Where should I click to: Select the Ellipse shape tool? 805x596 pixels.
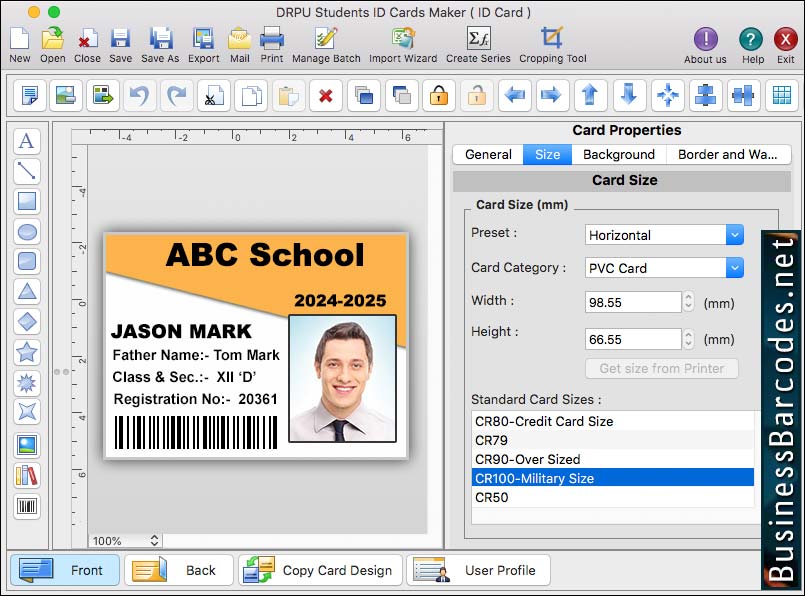pyautogui.click(x=27, y=232)
